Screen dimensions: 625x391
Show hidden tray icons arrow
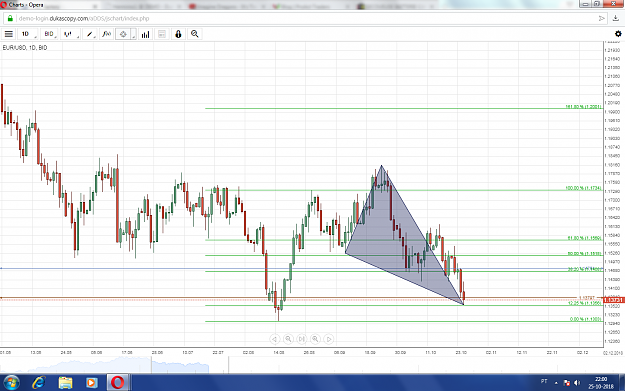click(556, 383)
